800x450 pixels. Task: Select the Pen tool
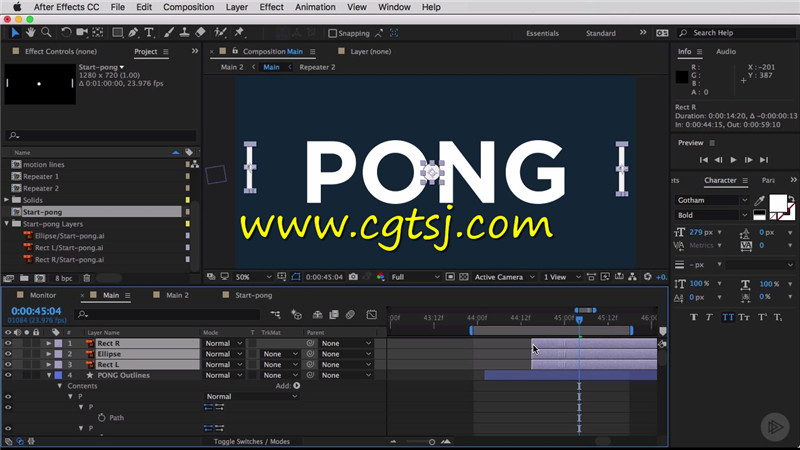pyautogui.click(x=133, y=33)
